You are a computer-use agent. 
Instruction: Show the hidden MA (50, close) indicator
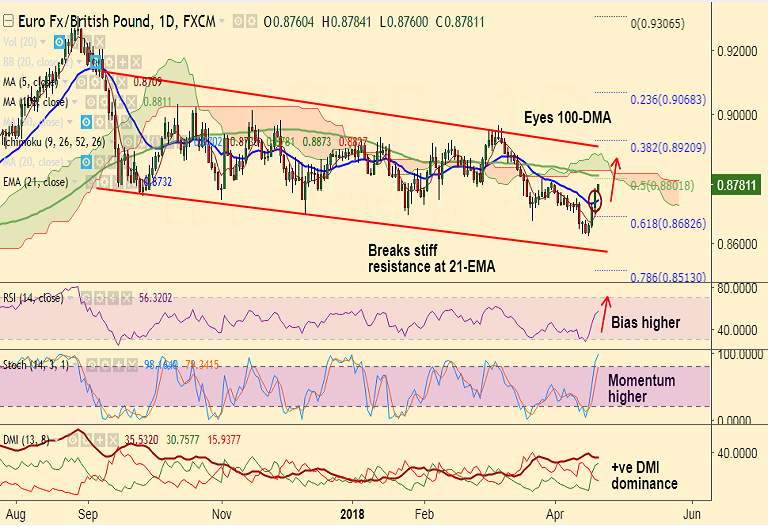(x=86, y=122)
